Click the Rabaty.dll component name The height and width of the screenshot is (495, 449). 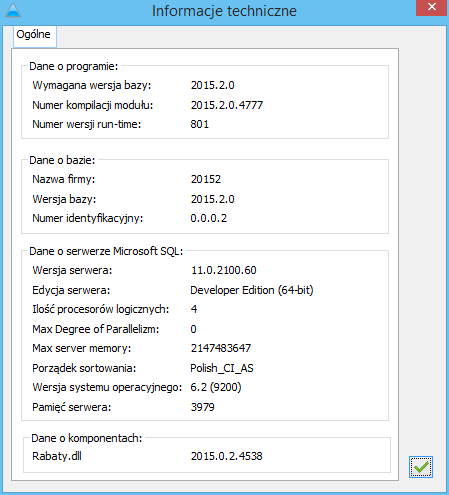click(x=57, y=456)
